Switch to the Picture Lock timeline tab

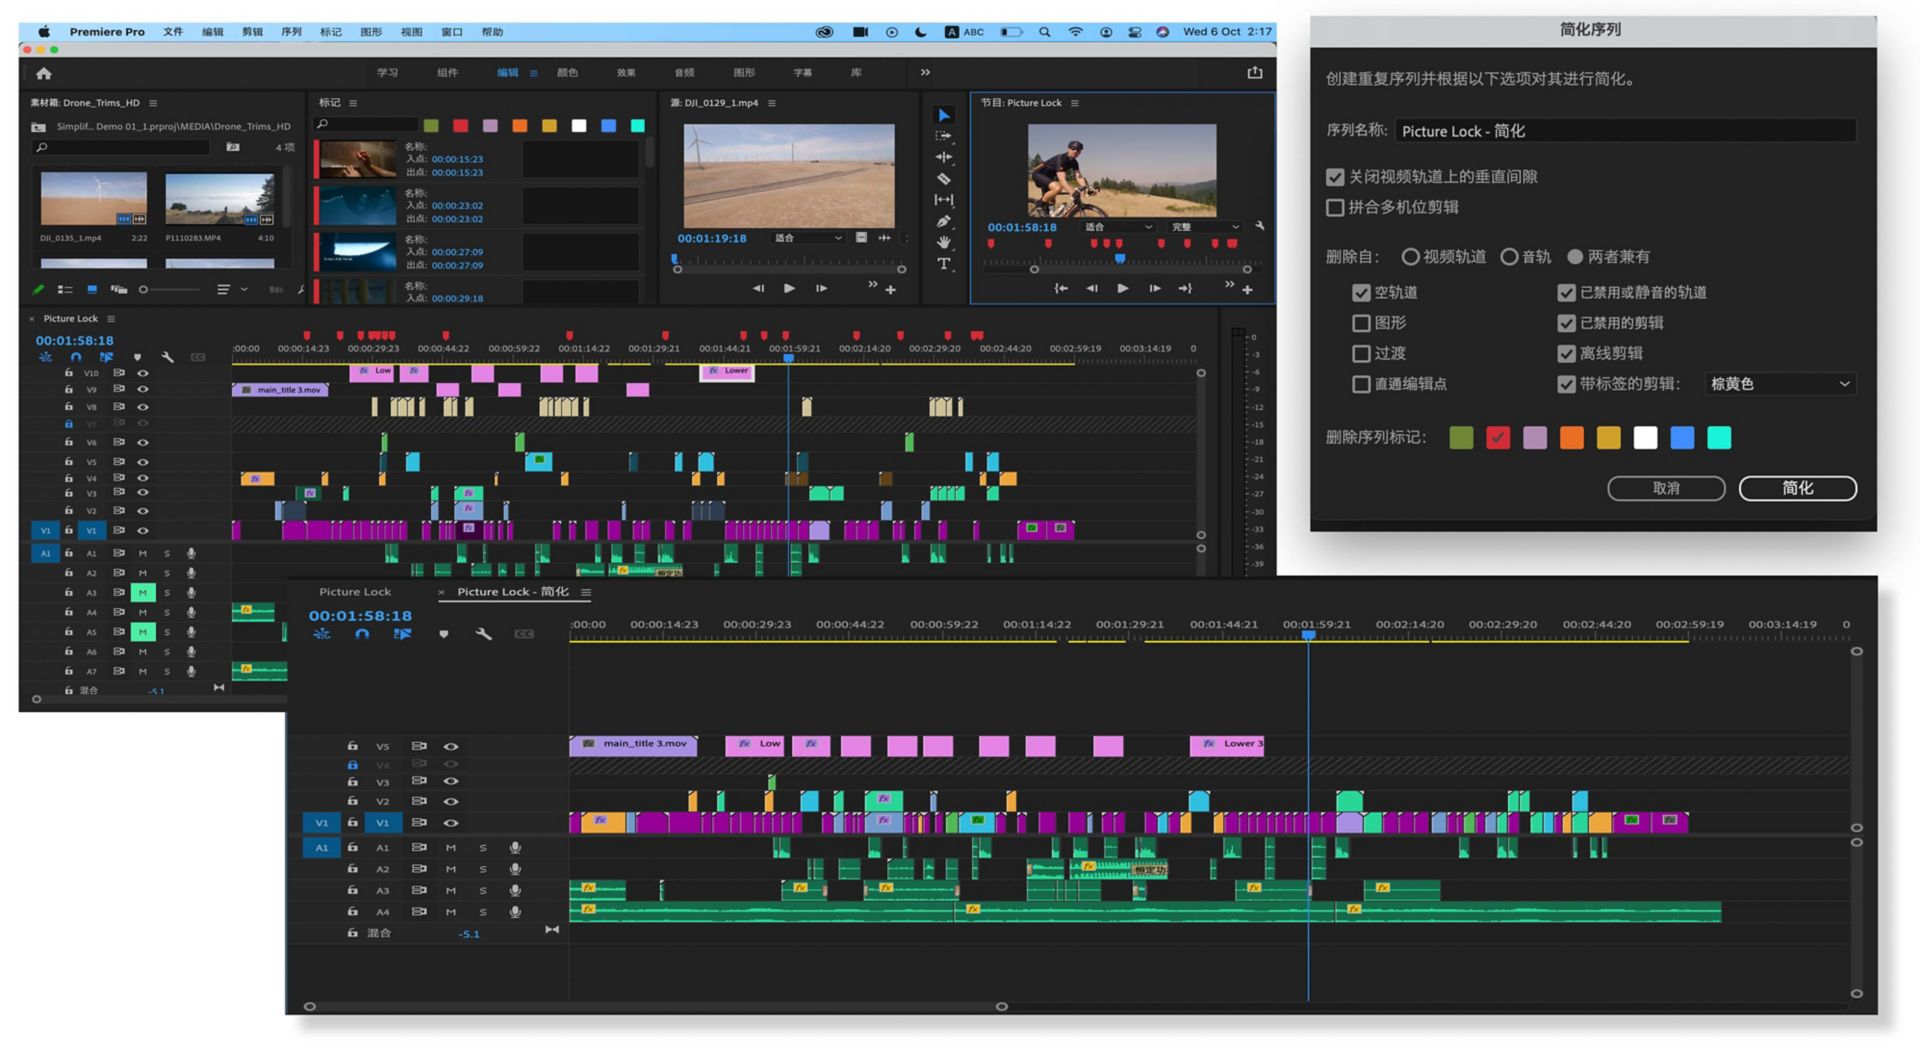pos(355,592)
